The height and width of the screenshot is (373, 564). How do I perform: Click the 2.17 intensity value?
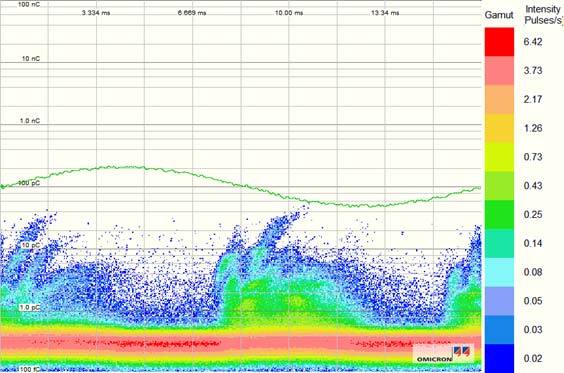(533, 99)
